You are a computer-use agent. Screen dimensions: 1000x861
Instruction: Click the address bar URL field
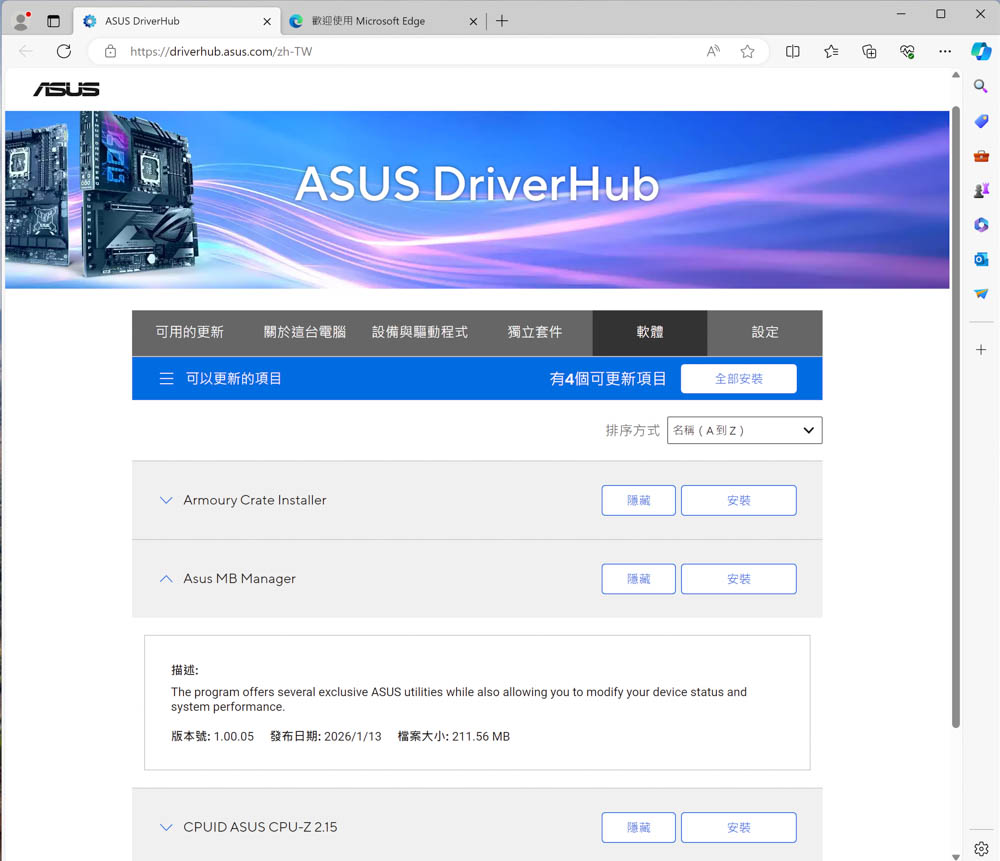[x=400, y=51]
